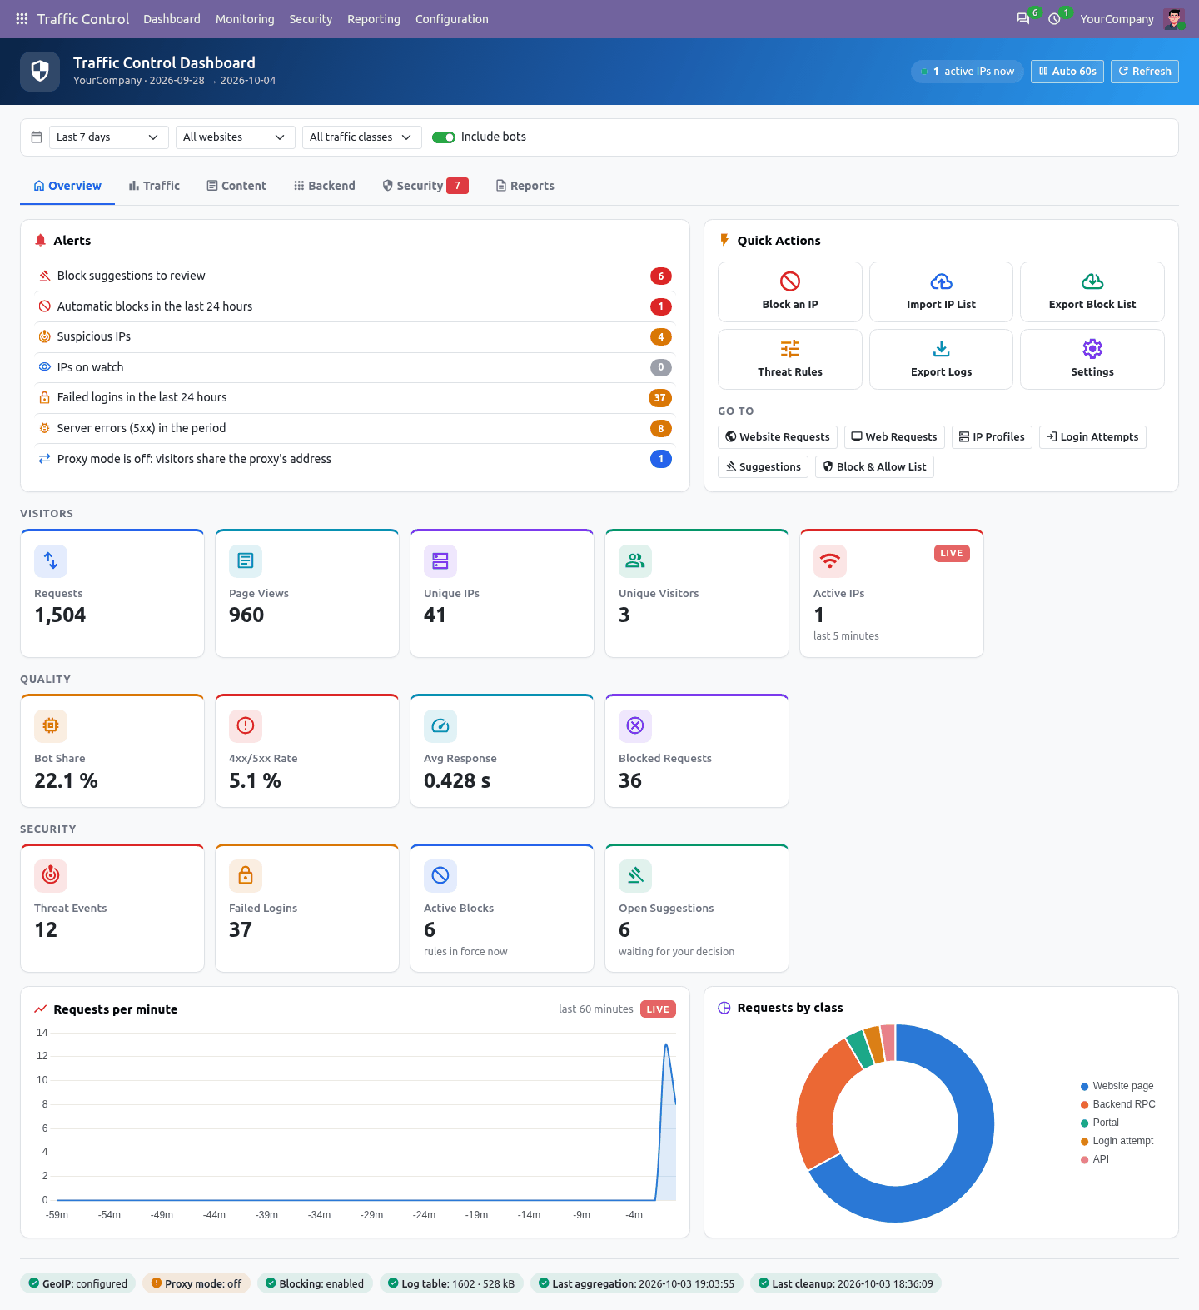Click the calendar icon beside date range
The width and height of the screenshot is (1199, 1310).
pos(37,137)
